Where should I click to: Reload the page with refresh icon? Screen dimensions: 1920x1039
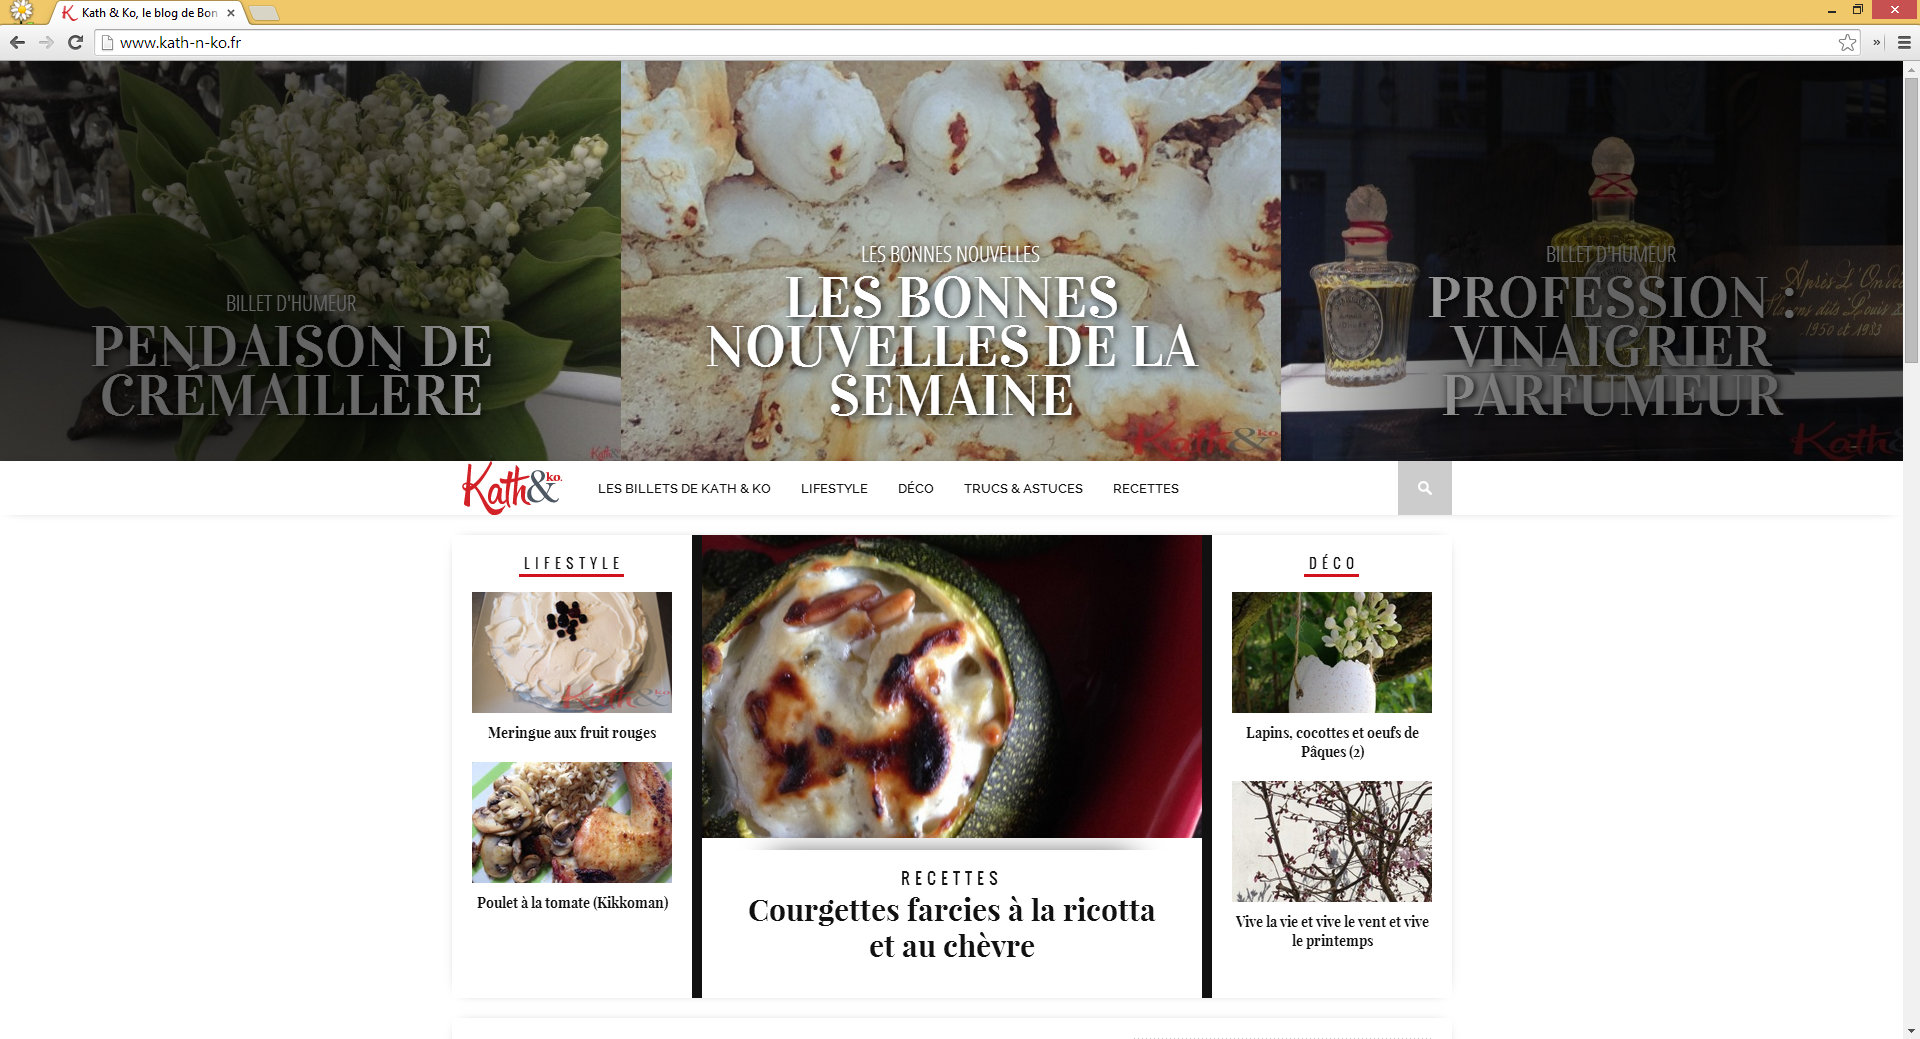tap(75, 42)
